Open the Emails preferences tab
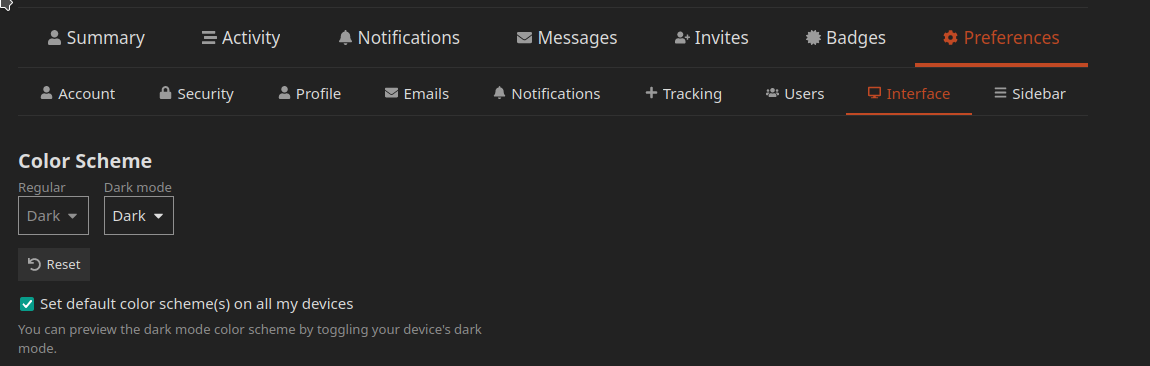 [417, 94]
